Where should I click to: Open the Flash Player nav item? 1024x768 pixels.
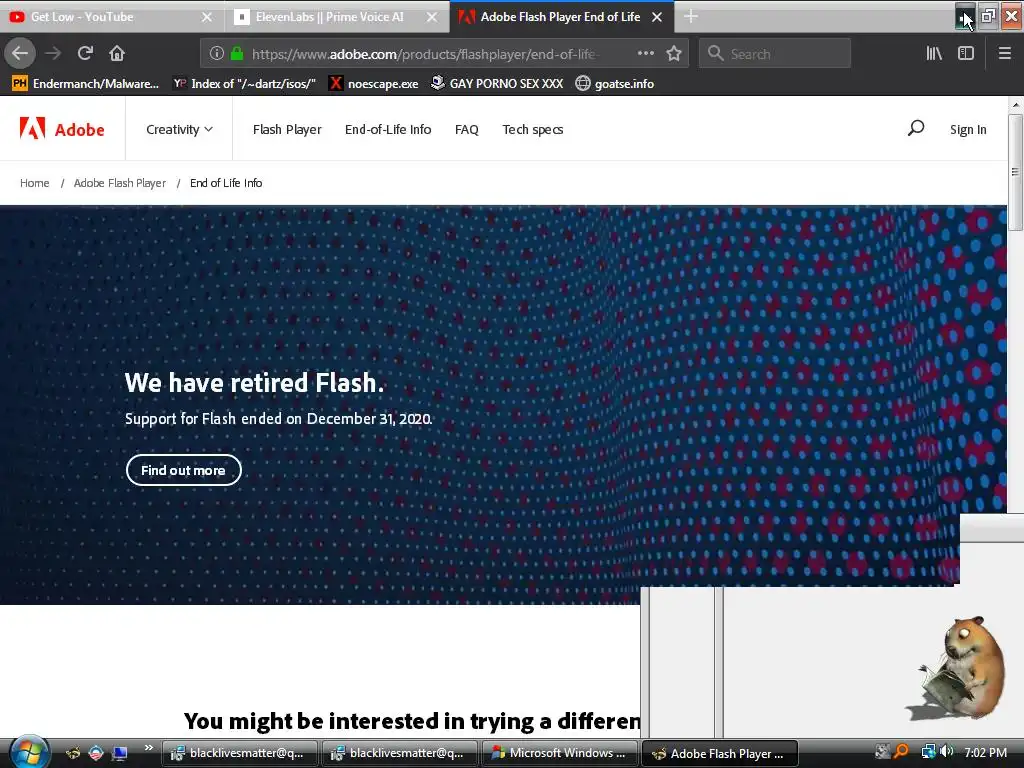click(287, 129)
